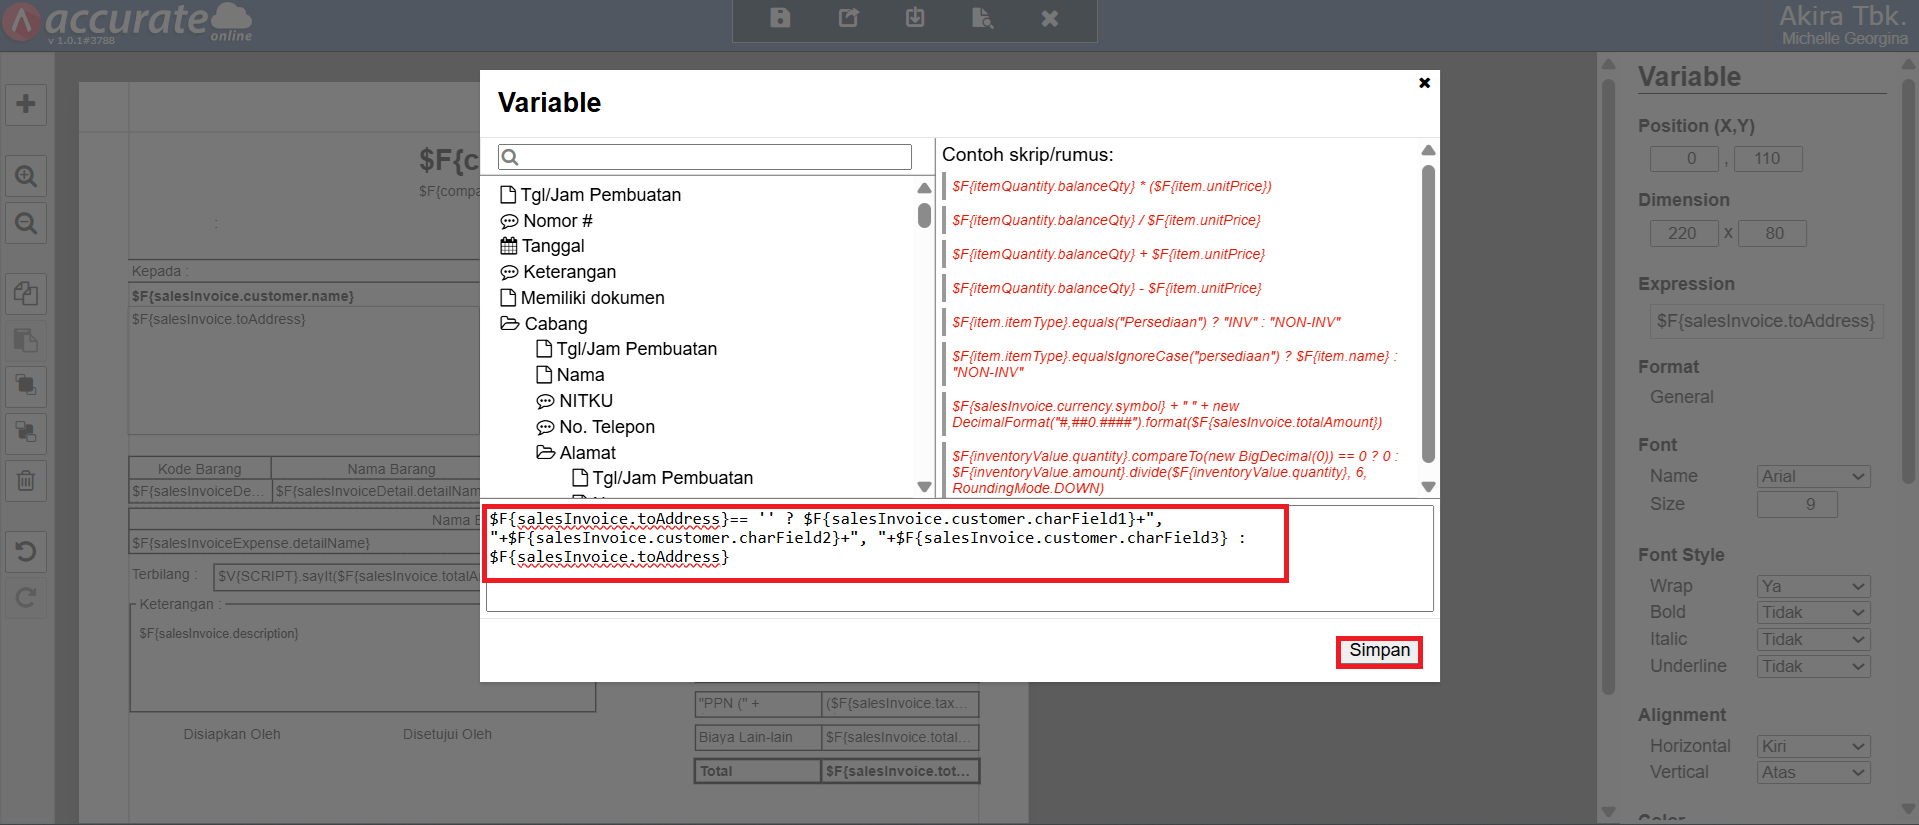
Task: Click the undo arrow icon
Action: click(26, 551)
